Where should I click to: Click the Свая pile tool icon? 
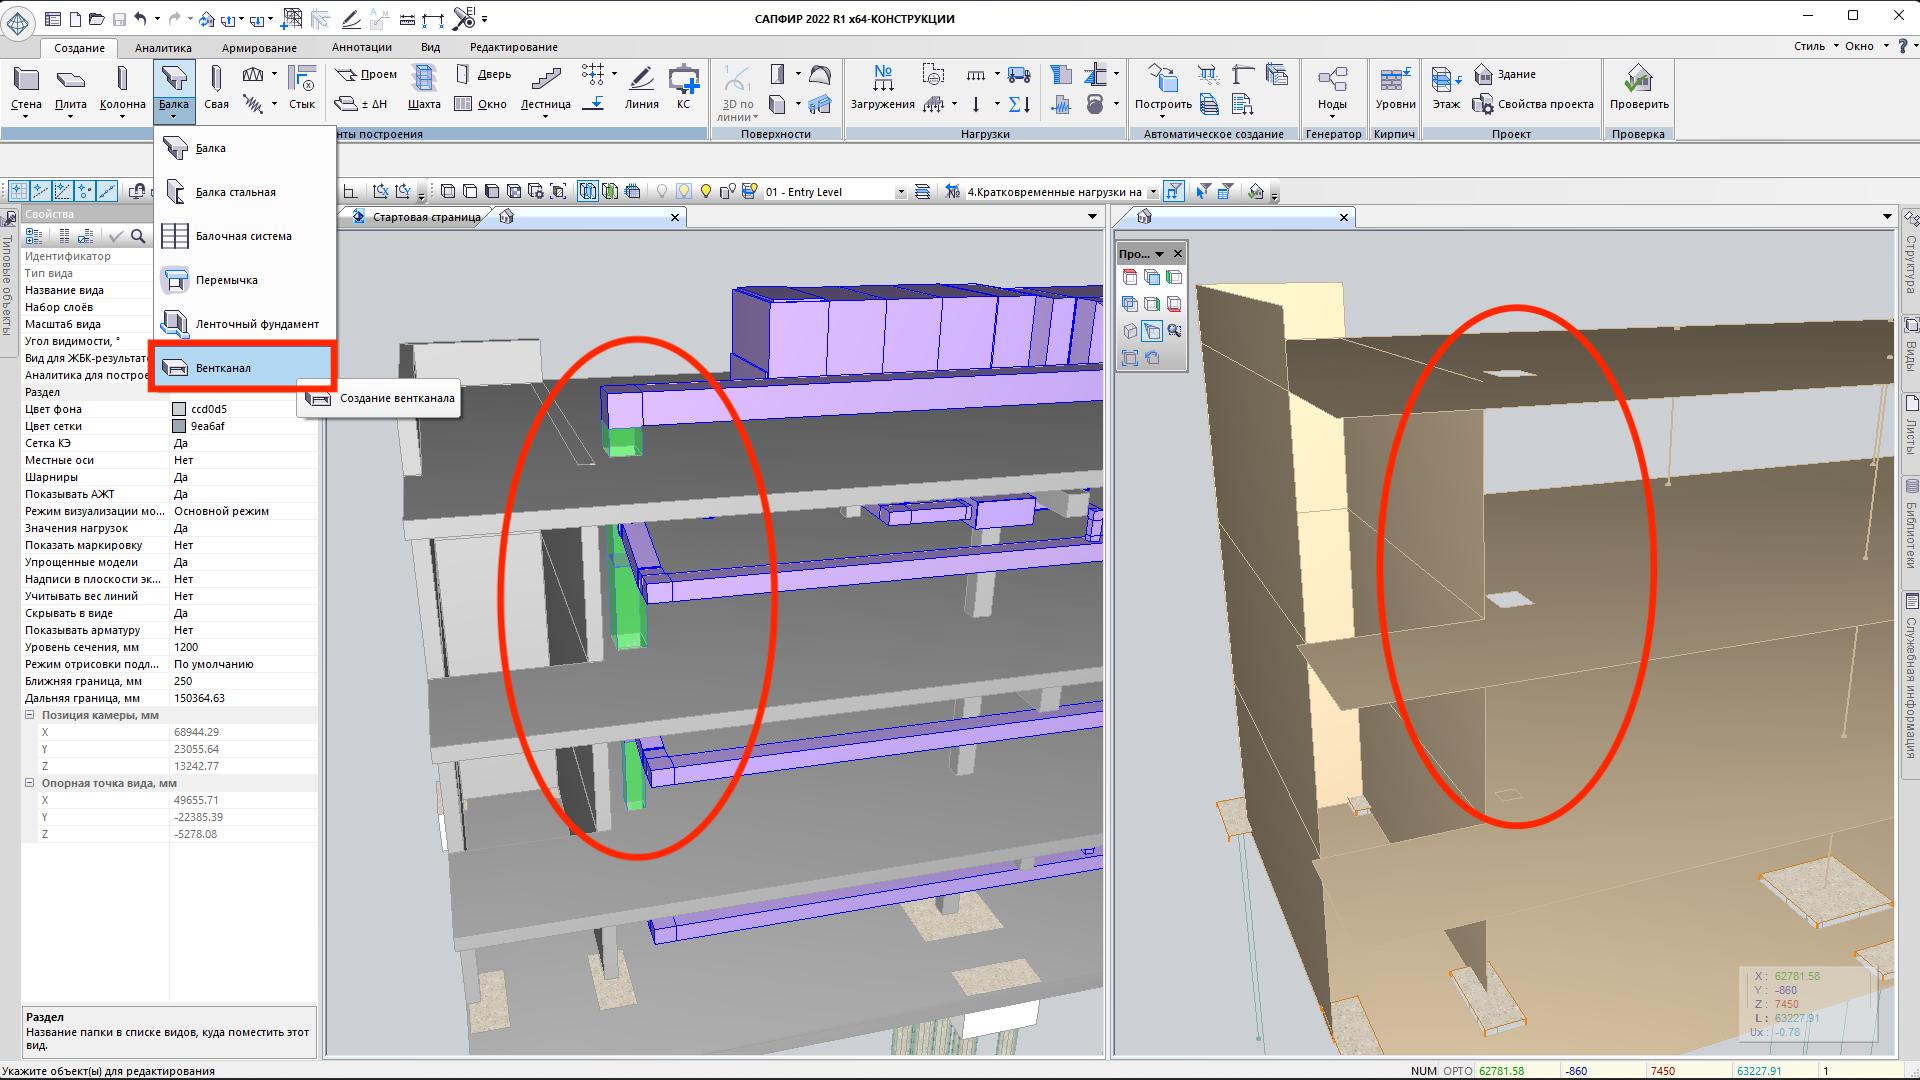pyautogui.click(x=216, y=80)
